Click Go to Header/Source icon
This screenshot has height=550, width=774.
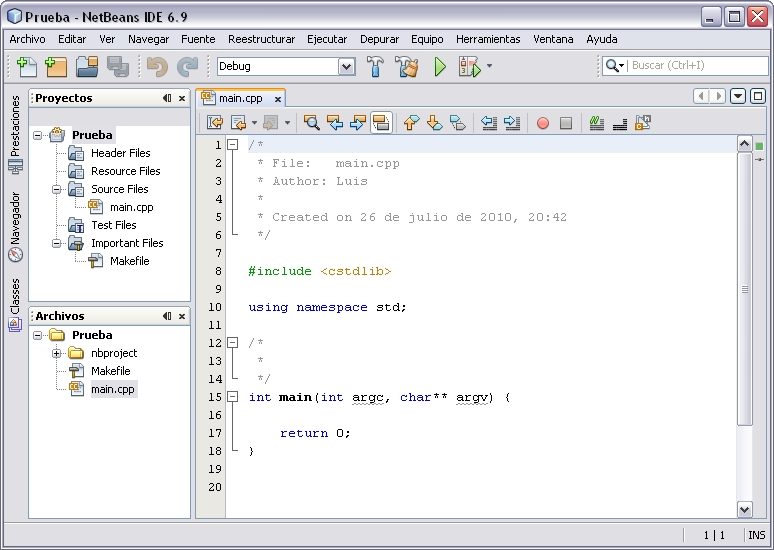click(x=643, y=122)
